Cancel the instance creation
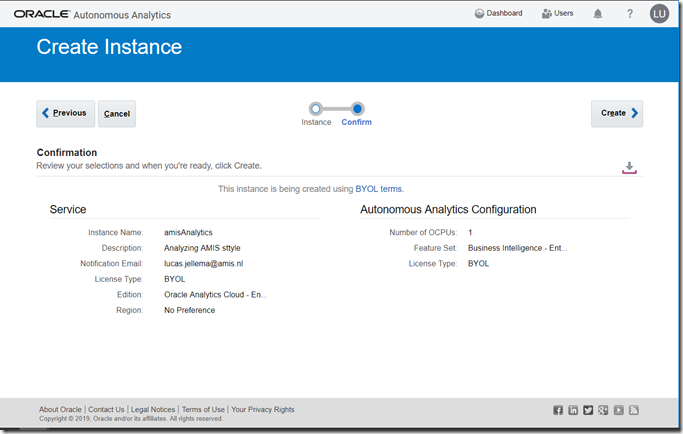This screenshot has height=434, width=683. [x=117, y=114]
